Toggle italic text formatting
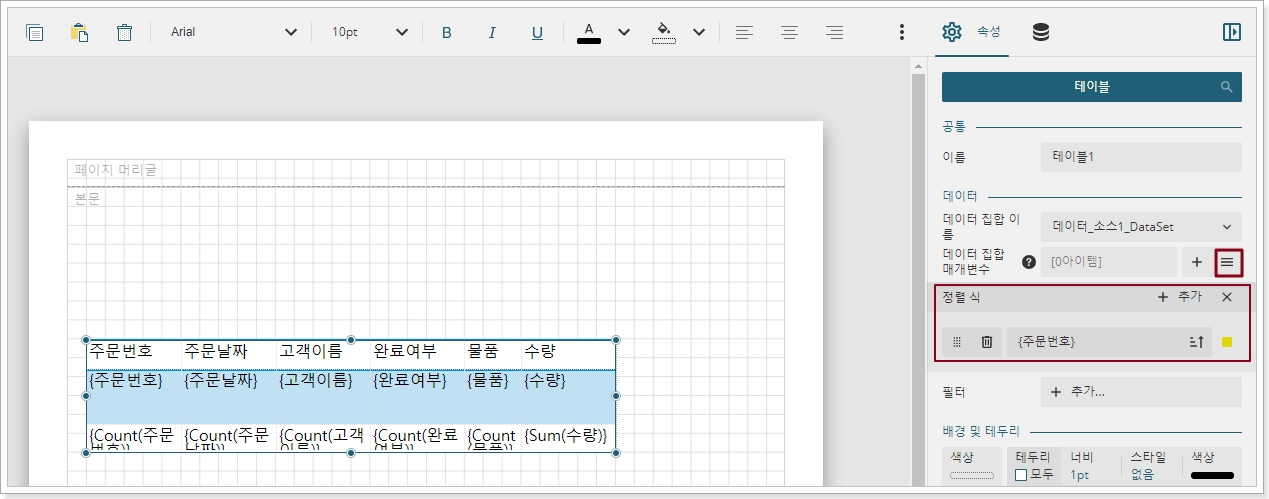 (492, 32)
